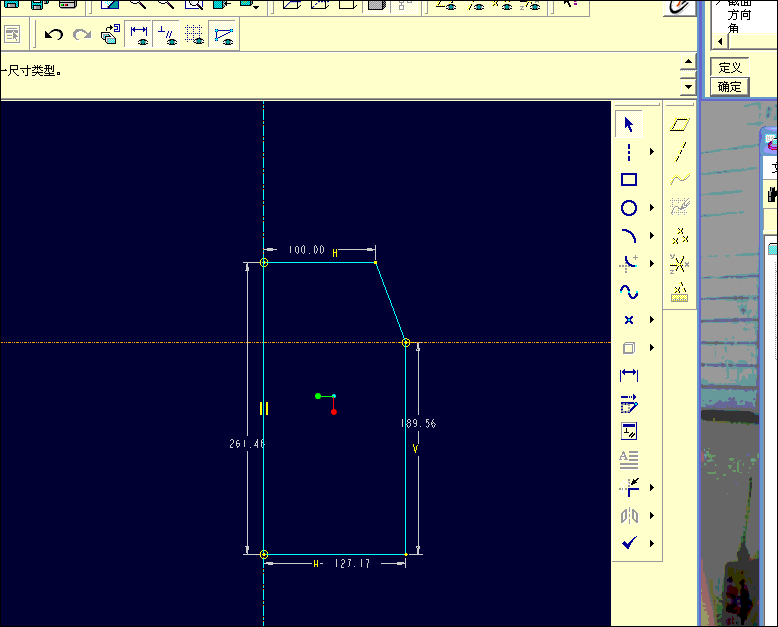This screenshot has width=778, height=627.
Task: Undo the last sketch action
Action: [x=54, y=34]
